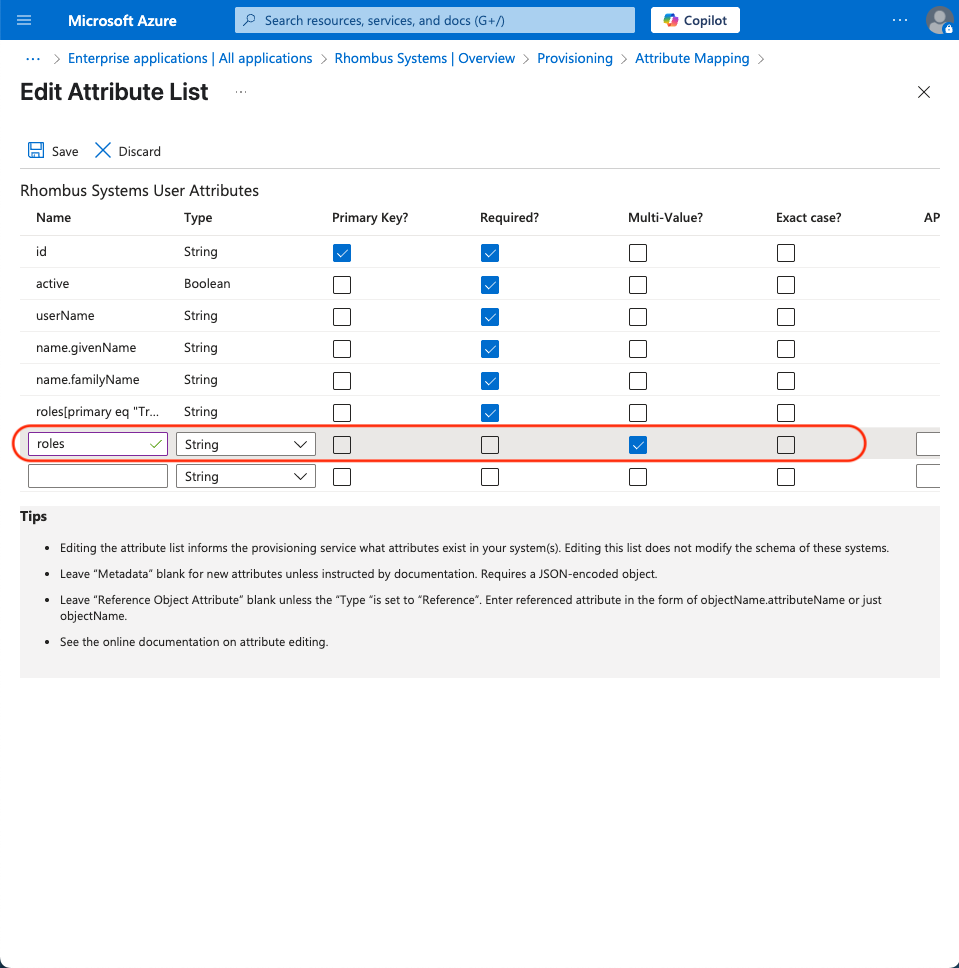Uncheck Required for name.givenName
The width and height of the screenshot is (959, 968).
(x=490, y=349)
